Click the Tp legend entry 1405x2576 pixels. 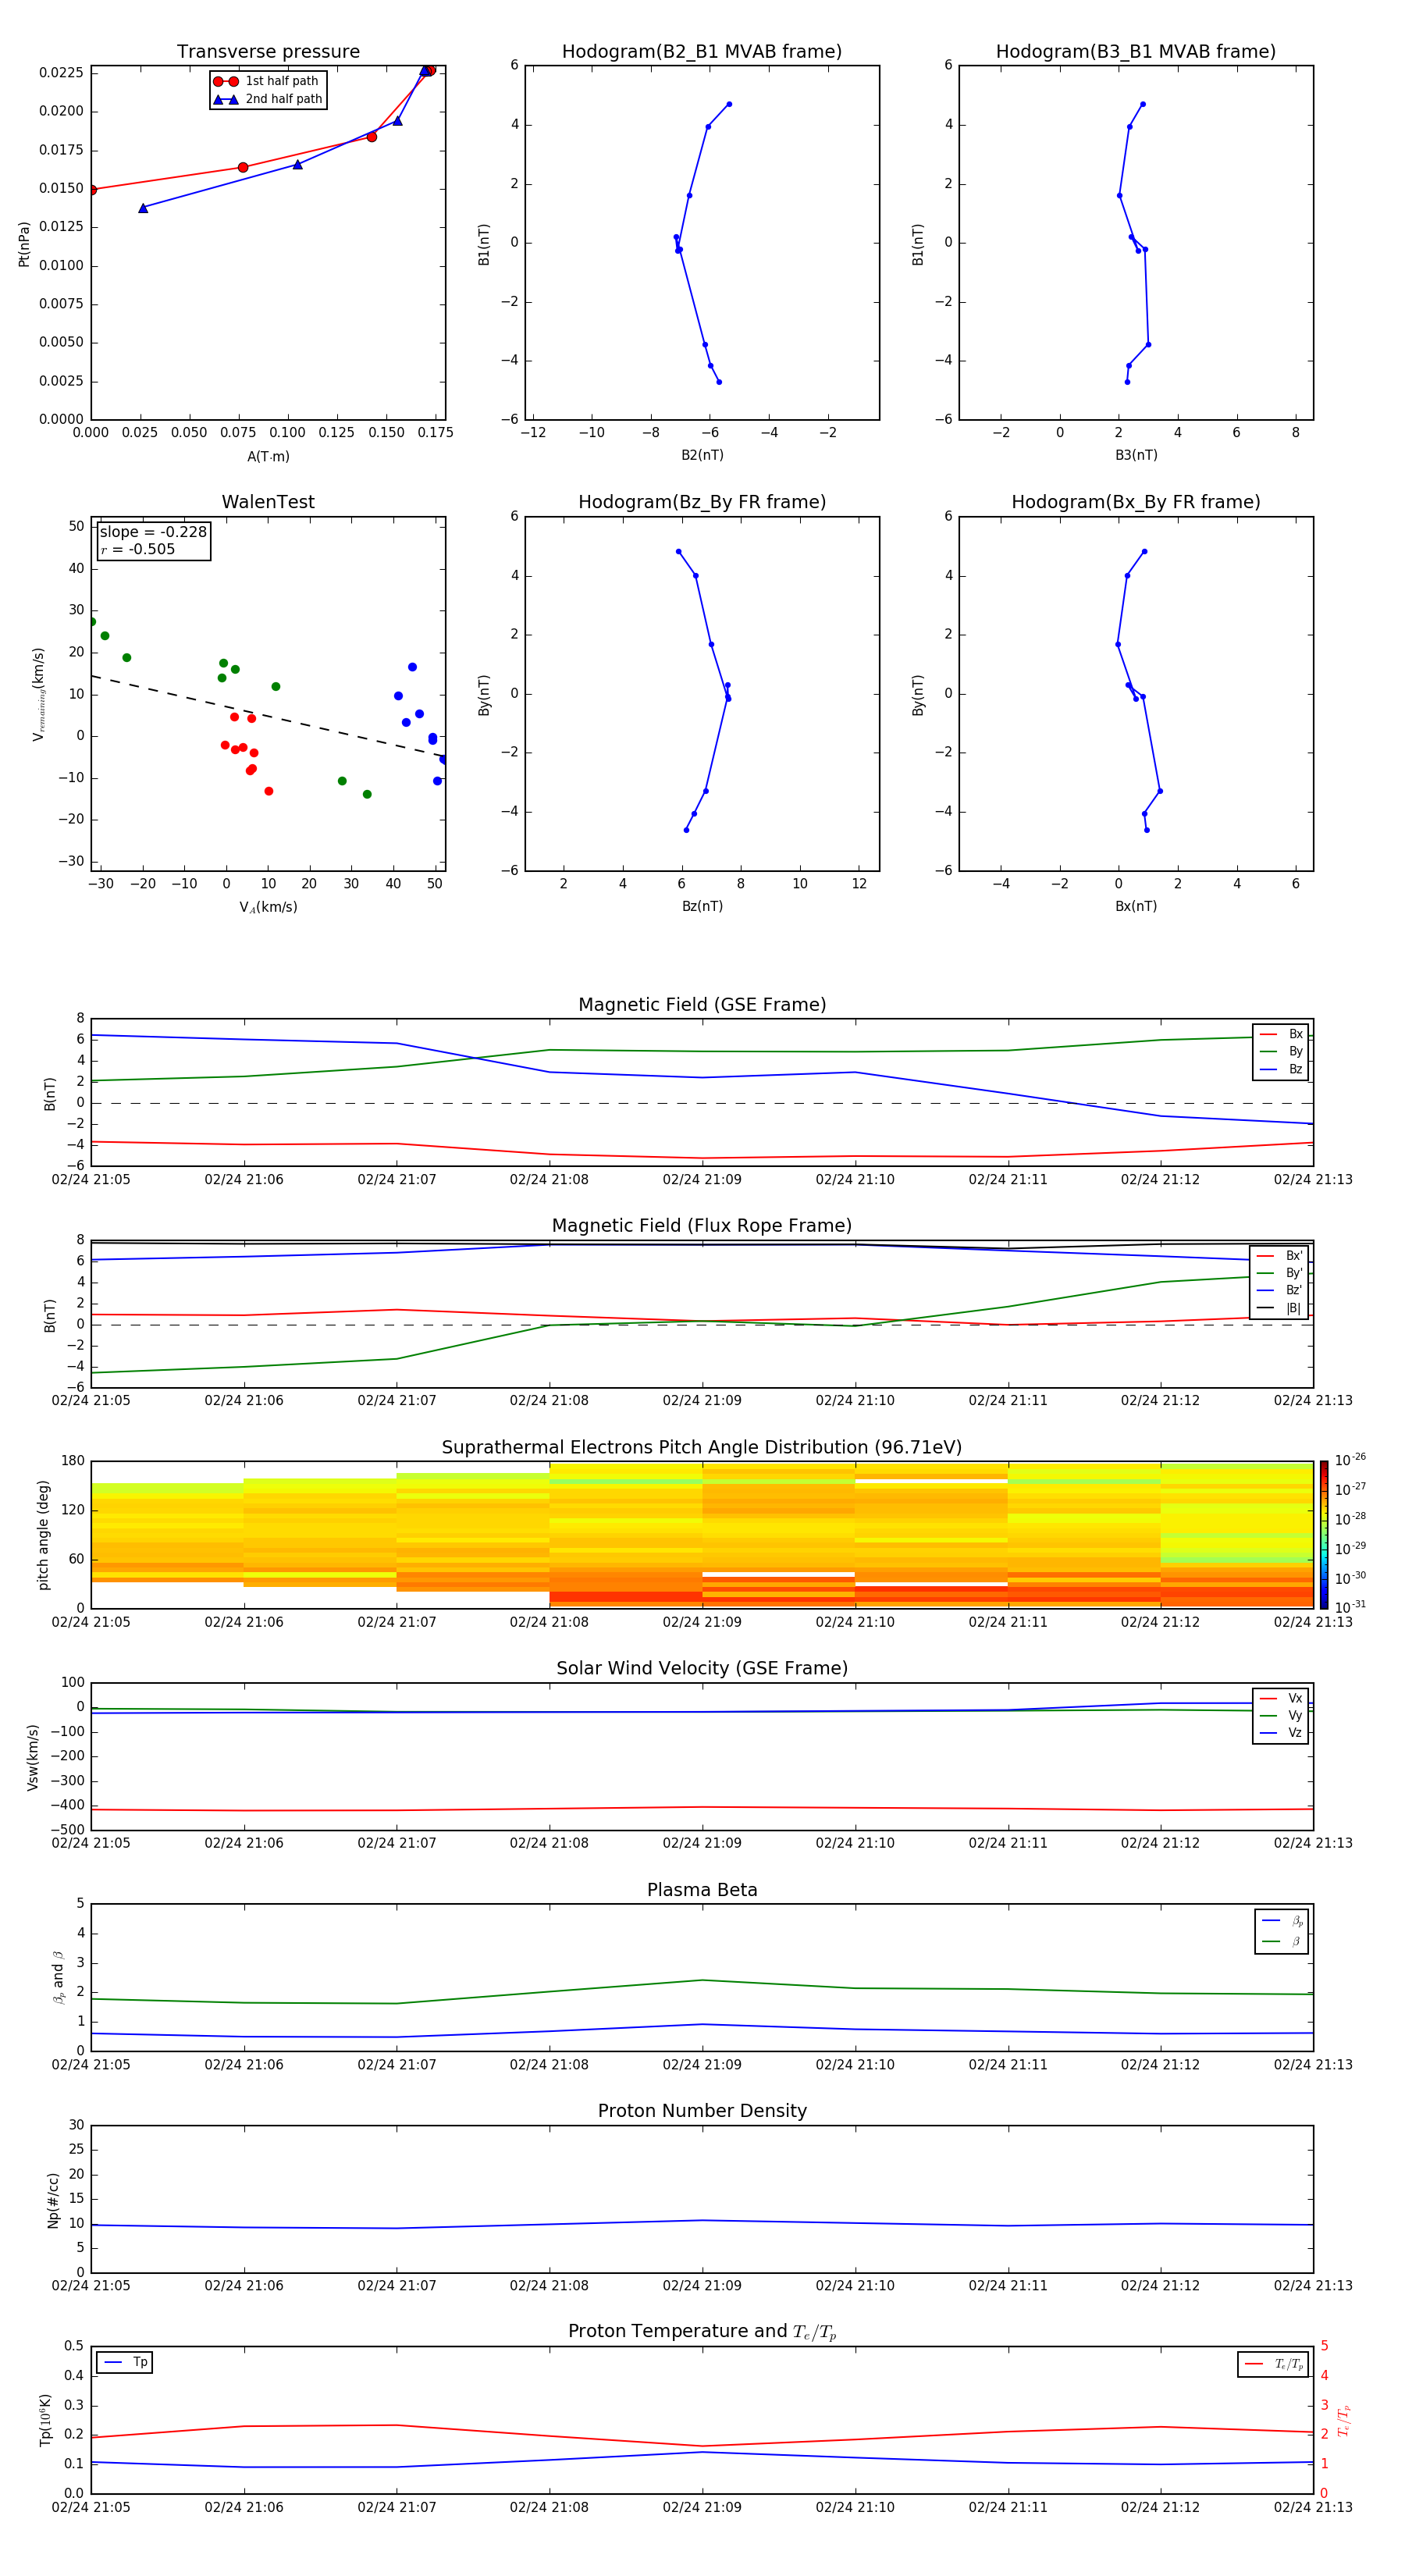(126, 2362)
